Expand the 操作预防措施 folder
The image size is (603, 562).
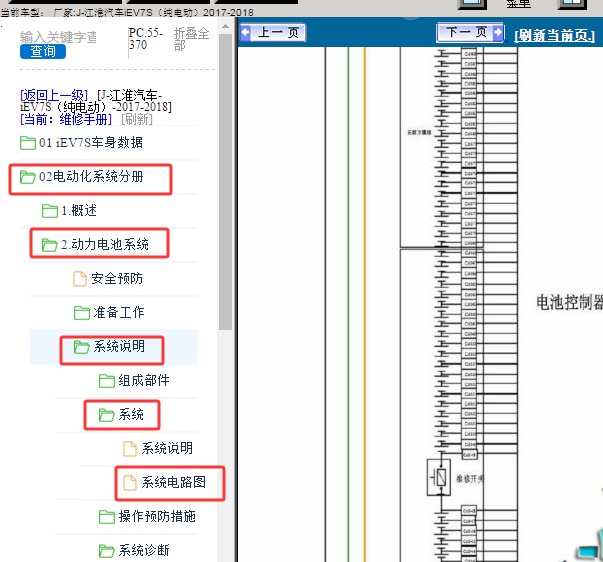point(157,516)
